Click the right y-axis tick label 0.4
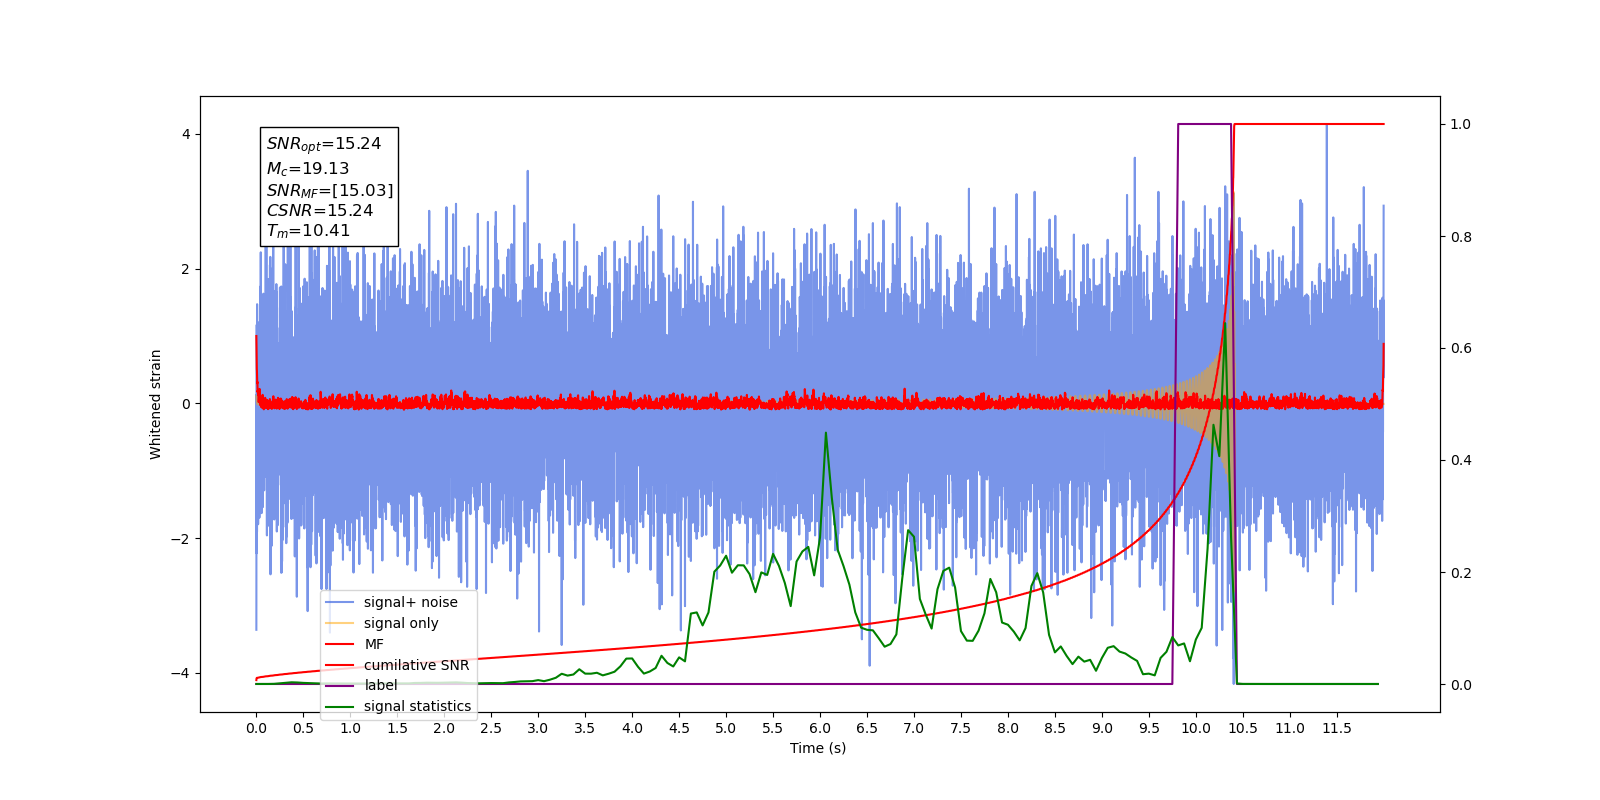Screen dimensions: 1600x800 [x=1461, y=460]
